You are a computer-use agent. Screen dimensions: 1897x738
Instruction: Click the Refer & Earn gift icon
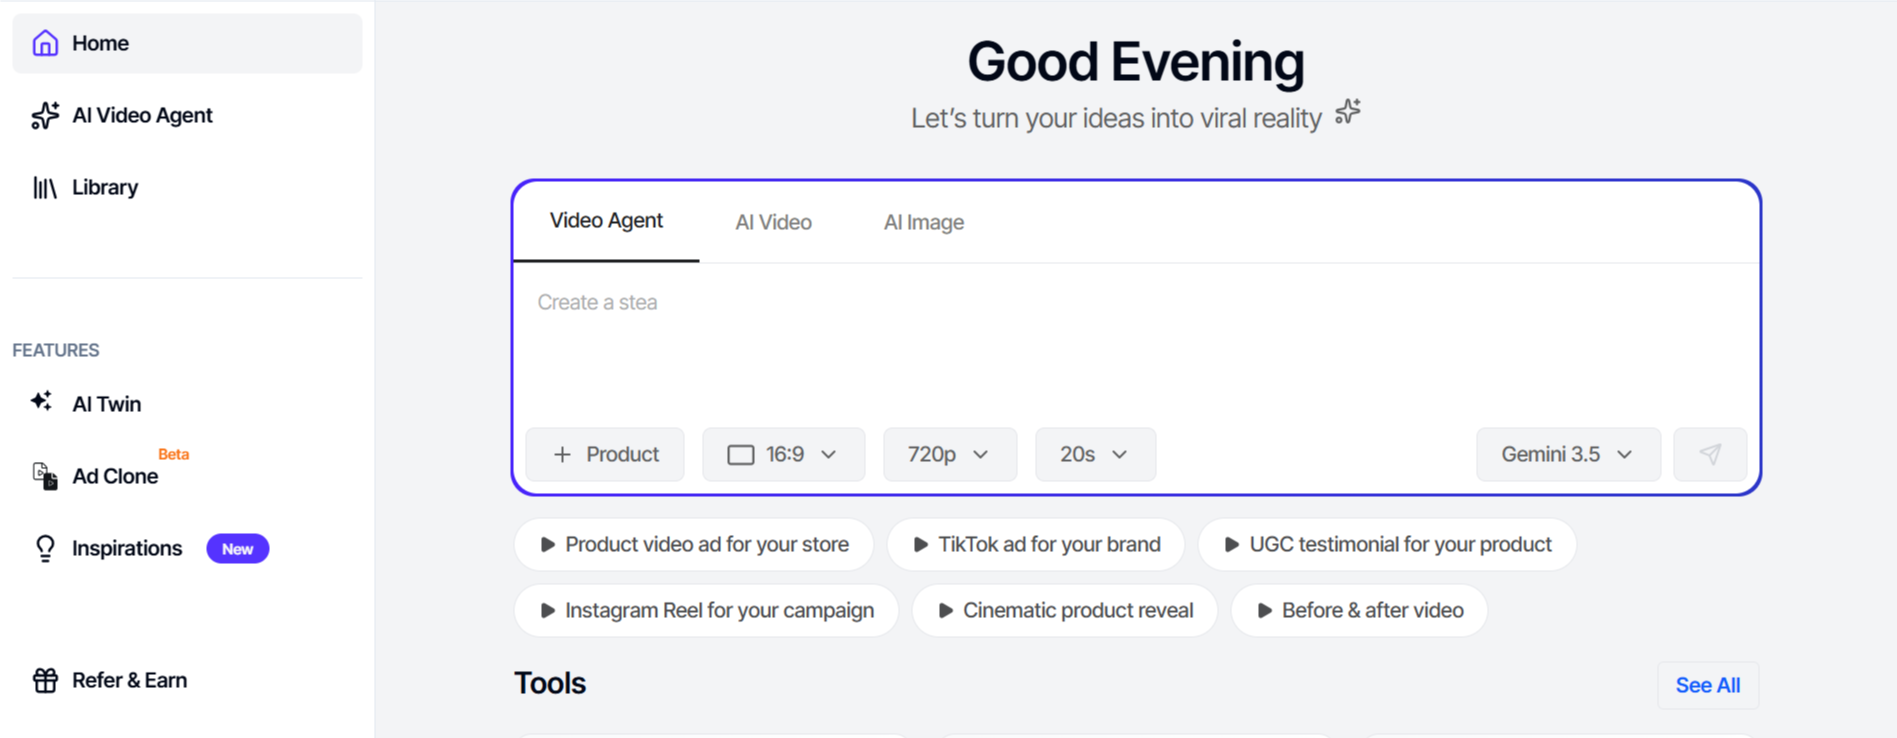click(45, 680)
